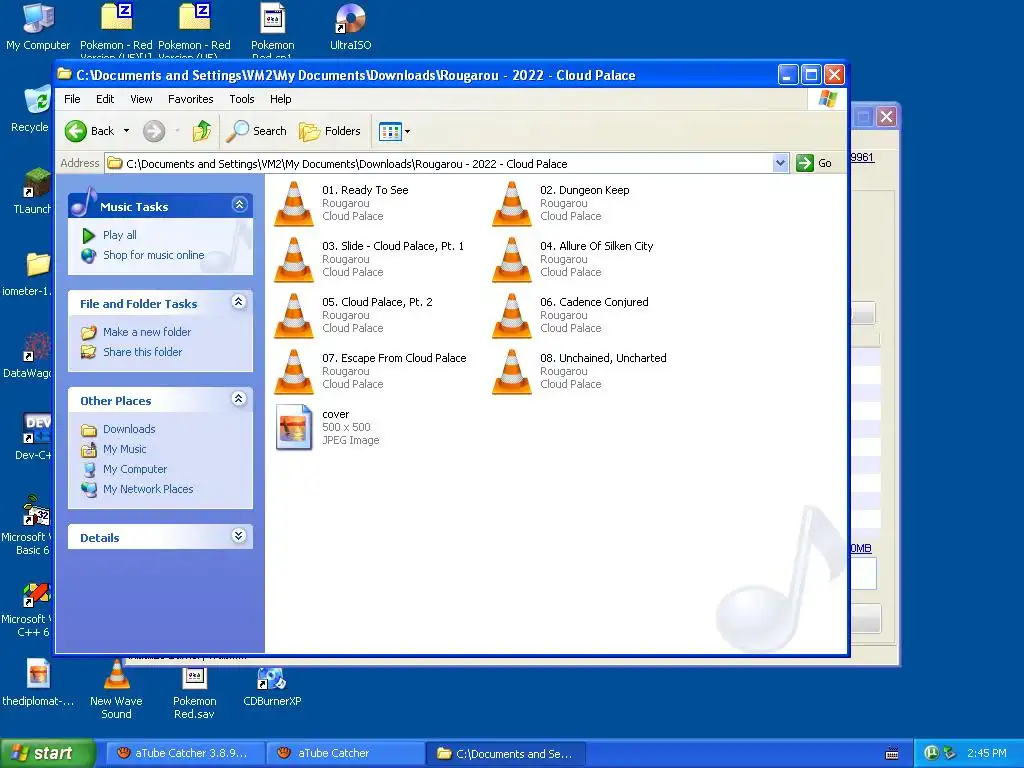Viewport: 1024px width, 768px height.
Task: Switch to second aTube Catcher taskbar item
Action: [345, 754]
